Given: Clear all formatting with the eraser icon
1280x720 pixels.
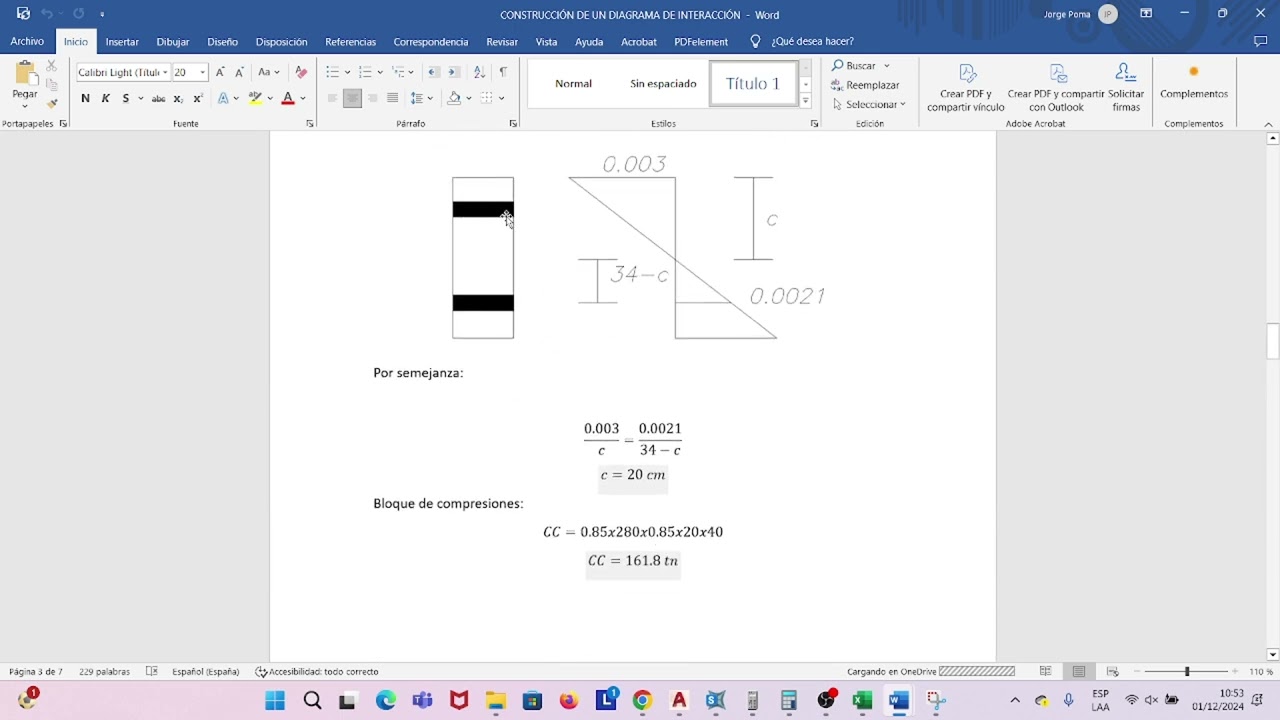Looking at the screenshot, I should coord(301,72).
